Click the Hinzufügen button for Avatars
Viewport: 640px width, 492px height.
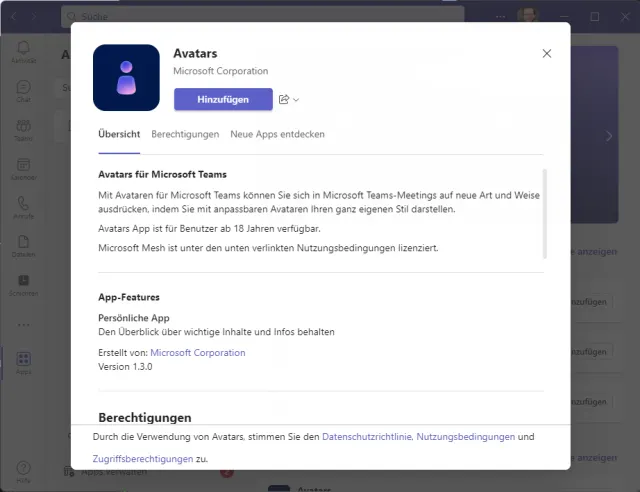[223, 99]
